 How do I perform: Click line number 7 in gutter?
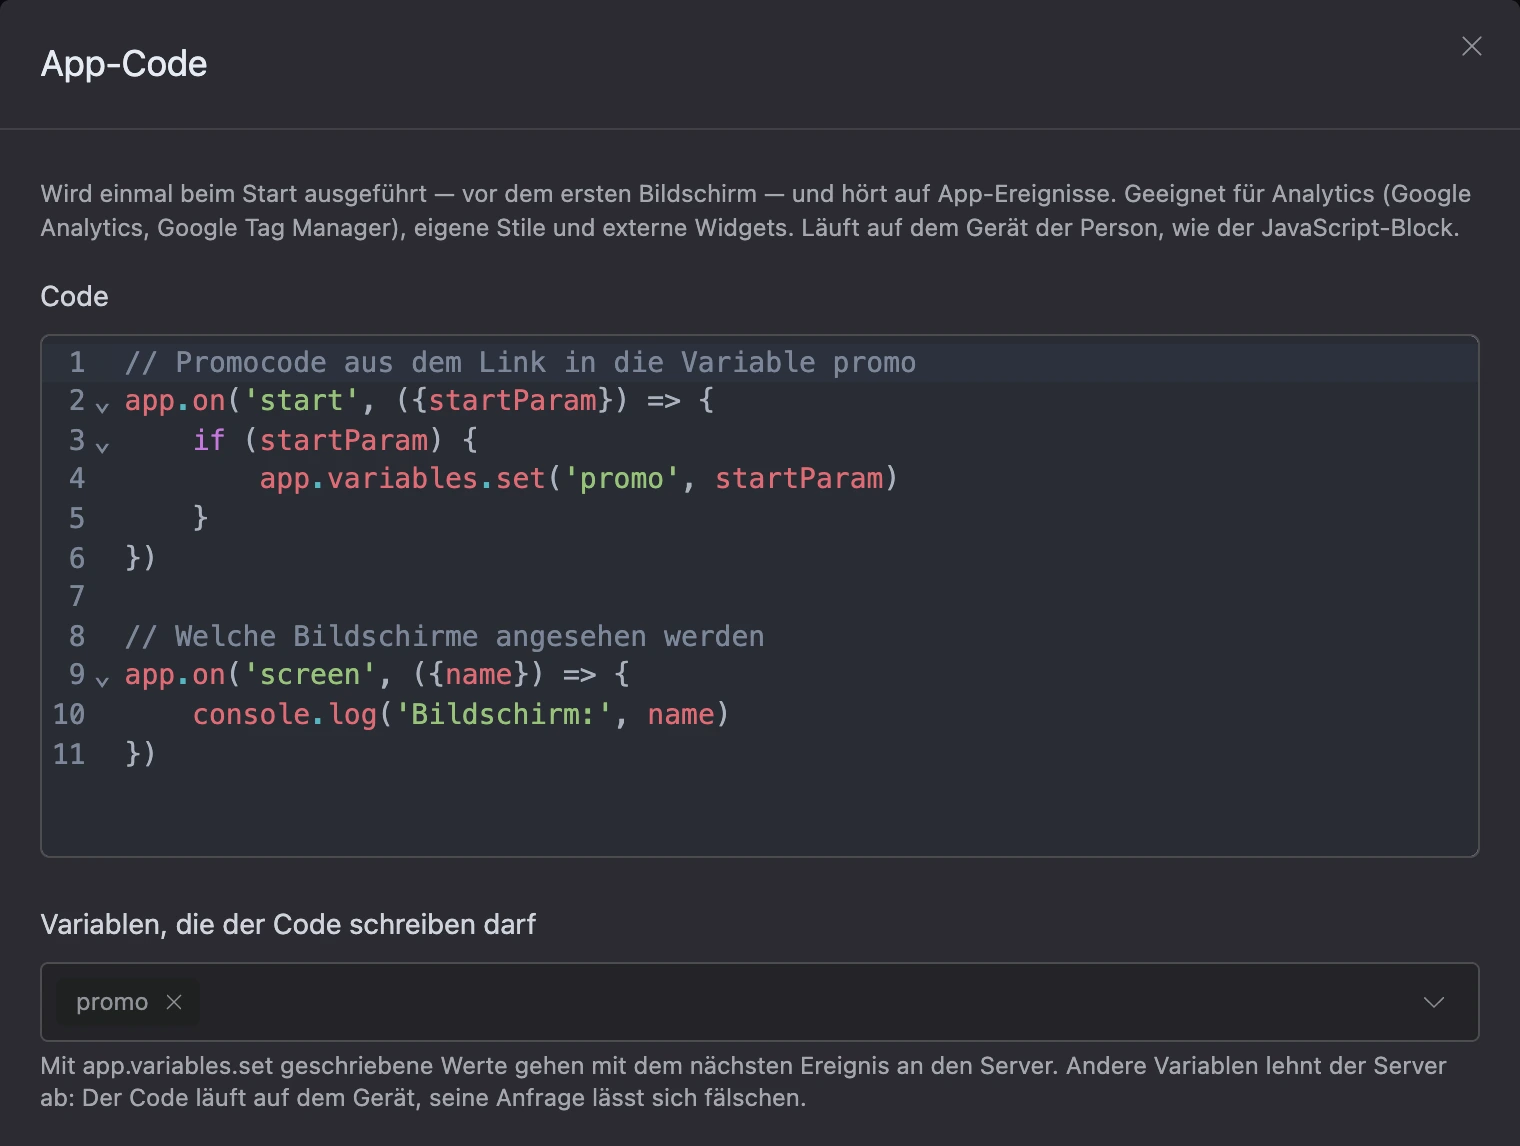(x=77, y=597)
